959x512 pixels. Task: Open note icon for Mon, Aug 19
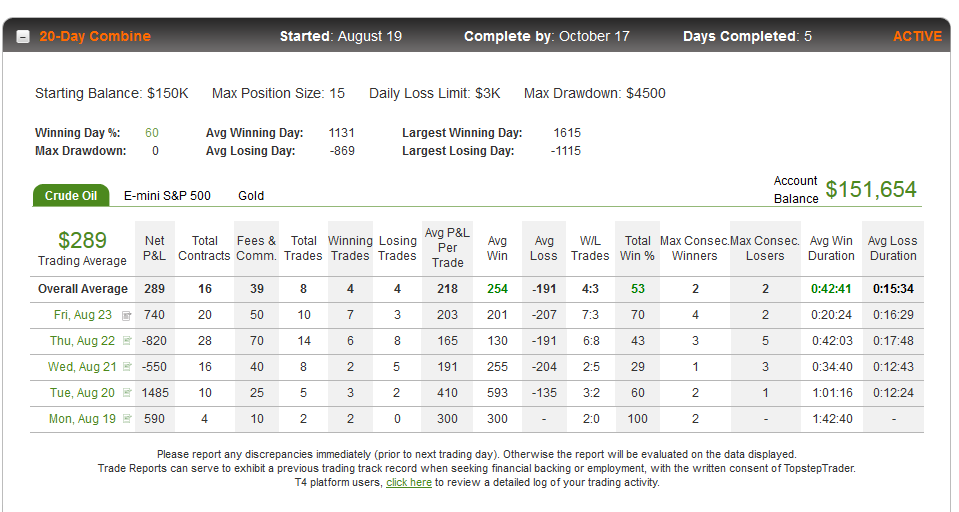coord(127,418)
